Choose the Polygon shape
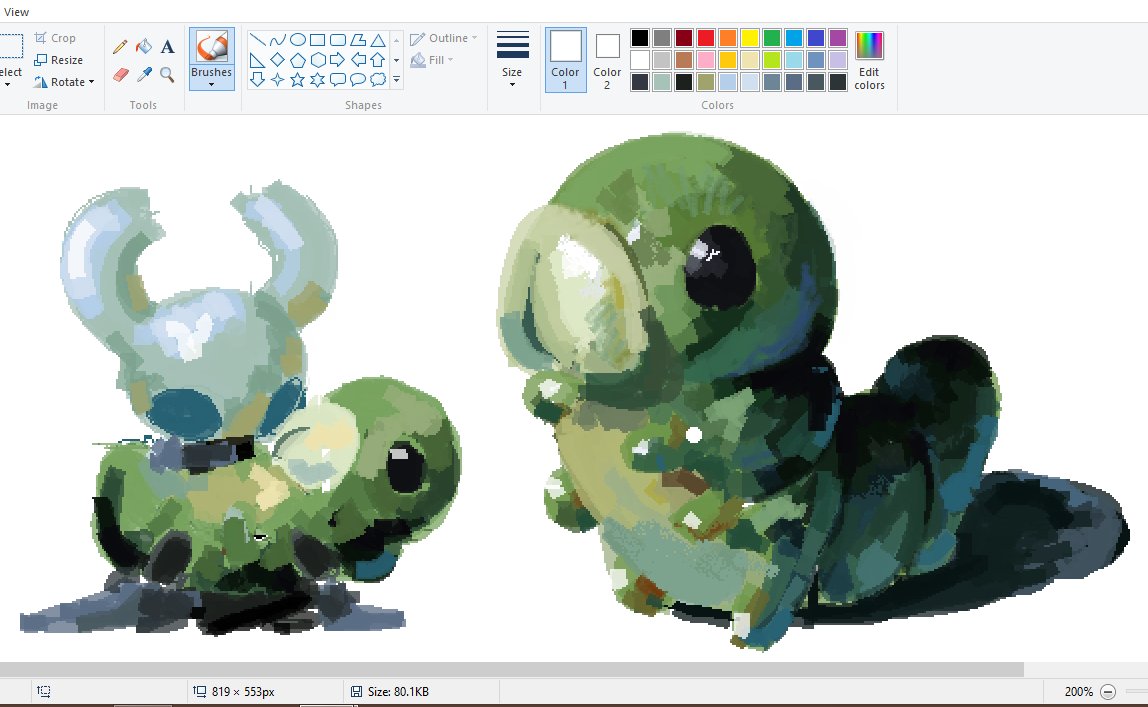This screenshot has height=707, width=1148. (x=357, y=40)
